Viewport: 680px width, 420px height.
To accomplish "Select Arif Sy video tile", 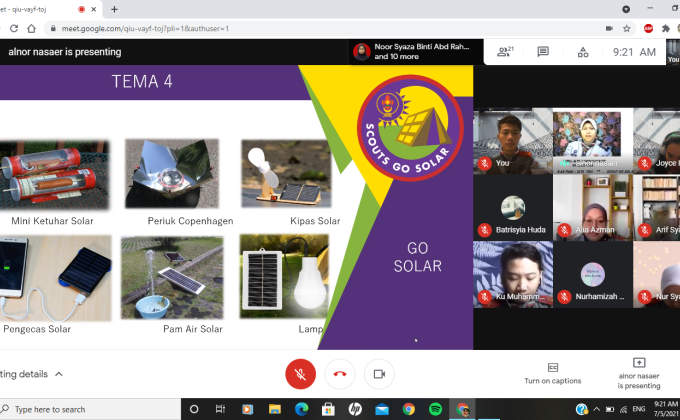I will coord(657,208).
